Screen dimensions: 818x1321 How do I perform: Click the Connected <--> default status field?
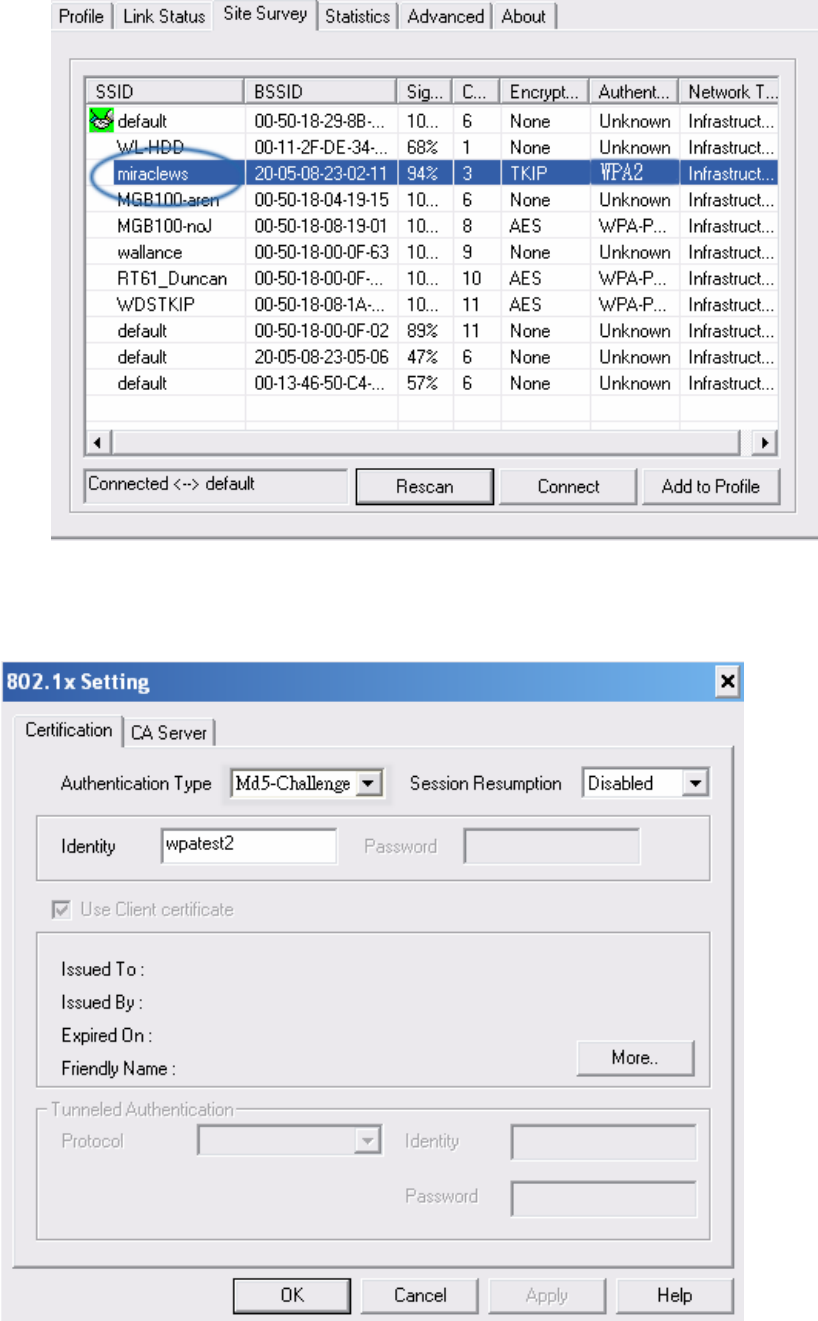[217, 486]
